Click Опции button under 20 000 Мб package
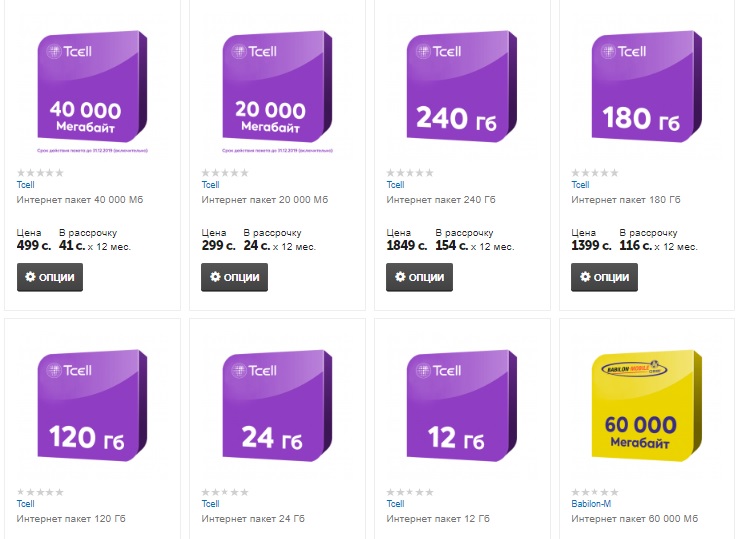 coord(234,277)
